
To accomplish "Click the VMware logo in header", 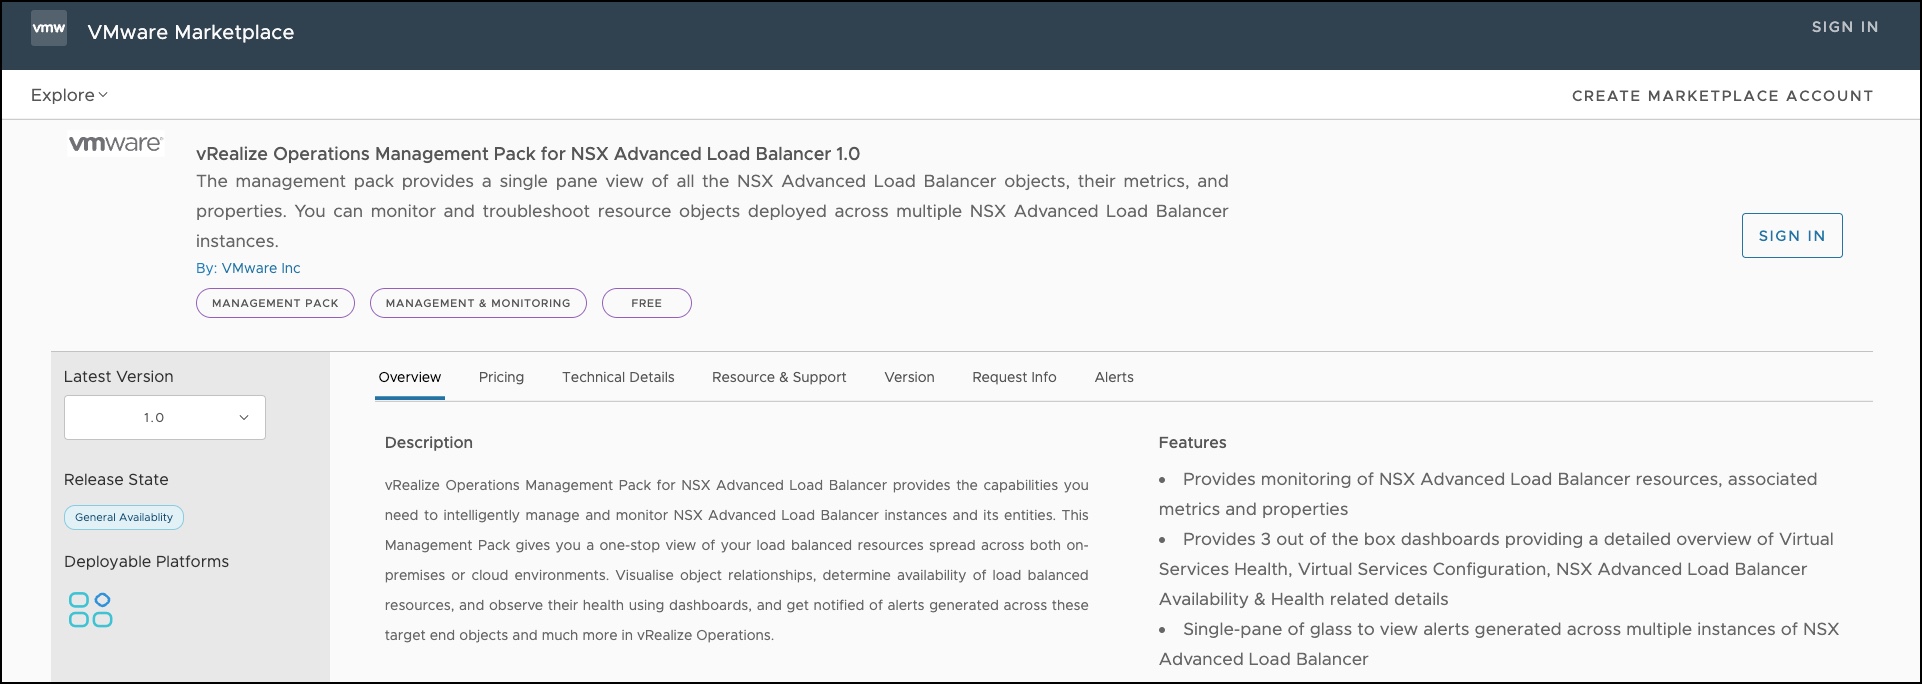I will coord(49,29).
